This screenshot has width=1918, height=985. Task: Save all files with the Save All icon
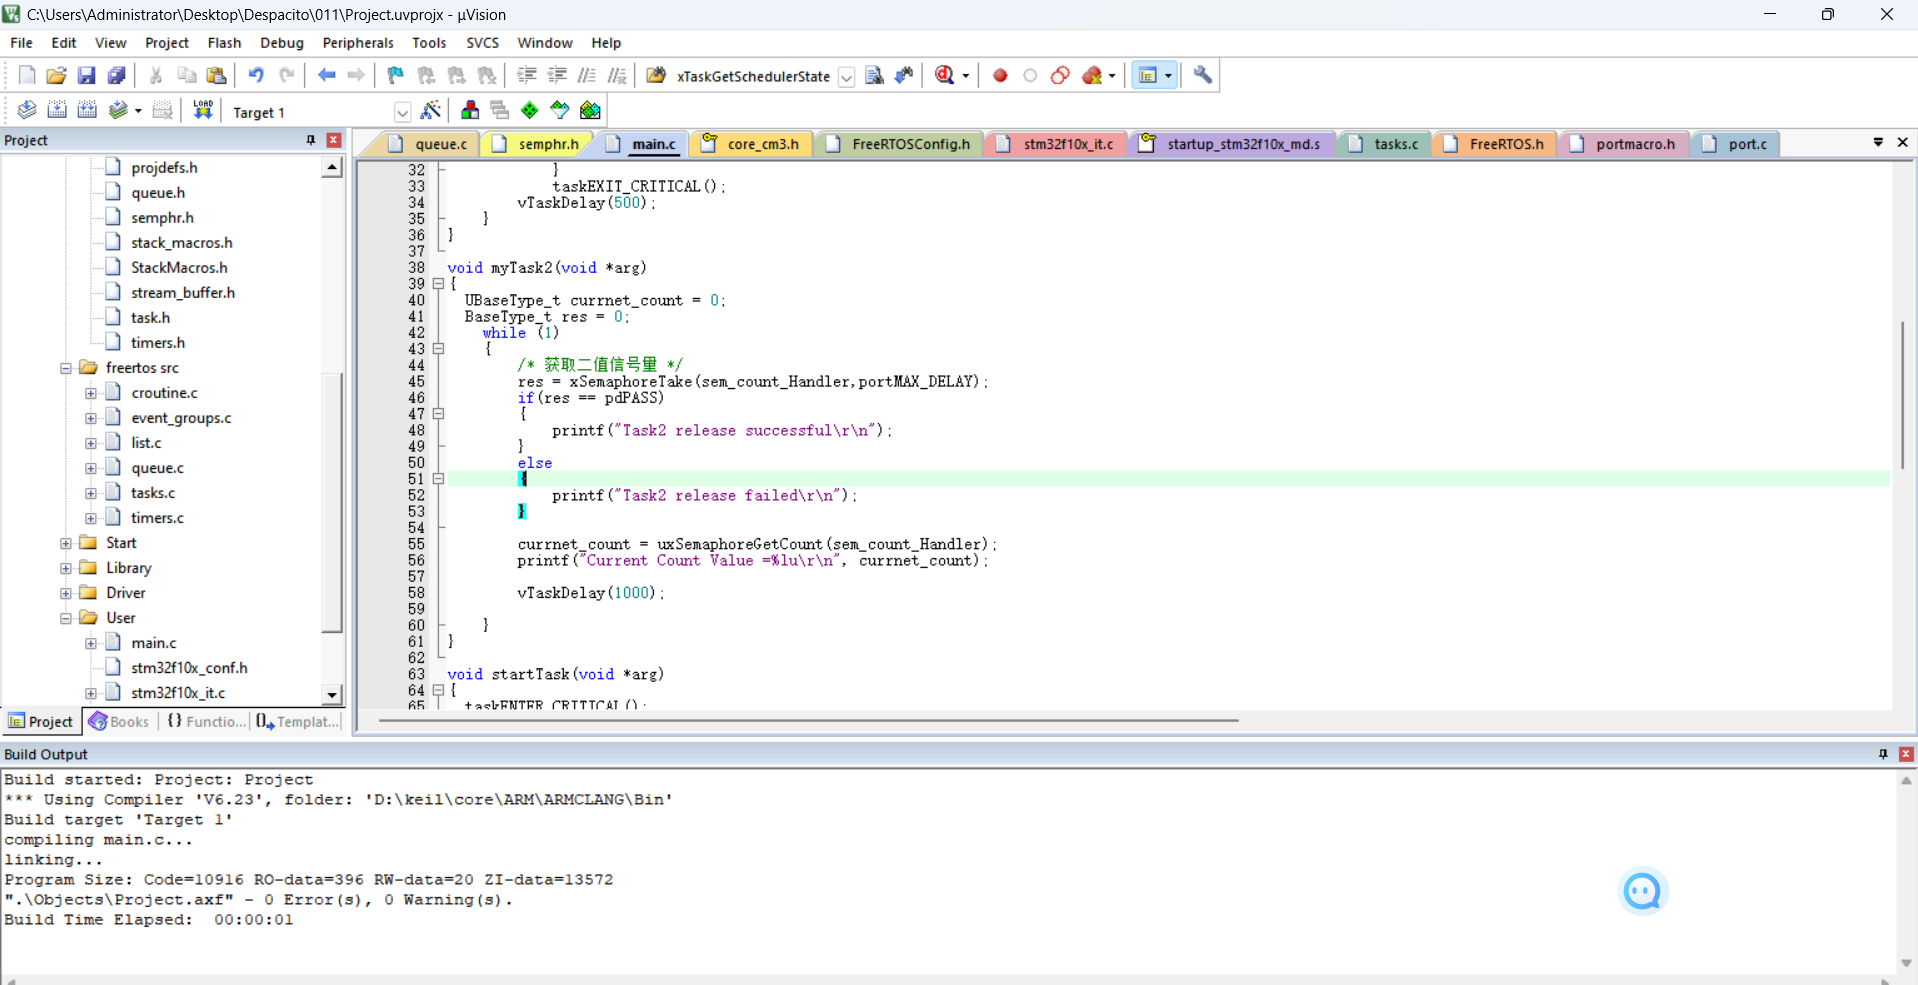[117, 75]
